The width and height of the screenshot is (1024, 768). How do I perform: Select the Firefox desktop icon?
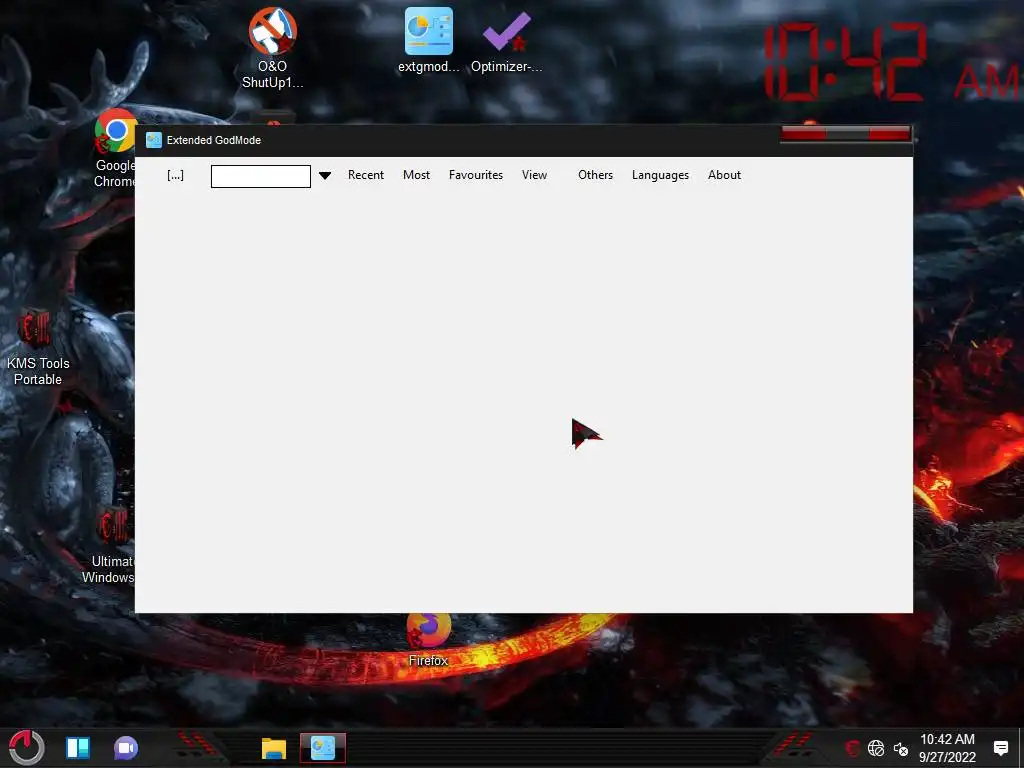point(428,640)
